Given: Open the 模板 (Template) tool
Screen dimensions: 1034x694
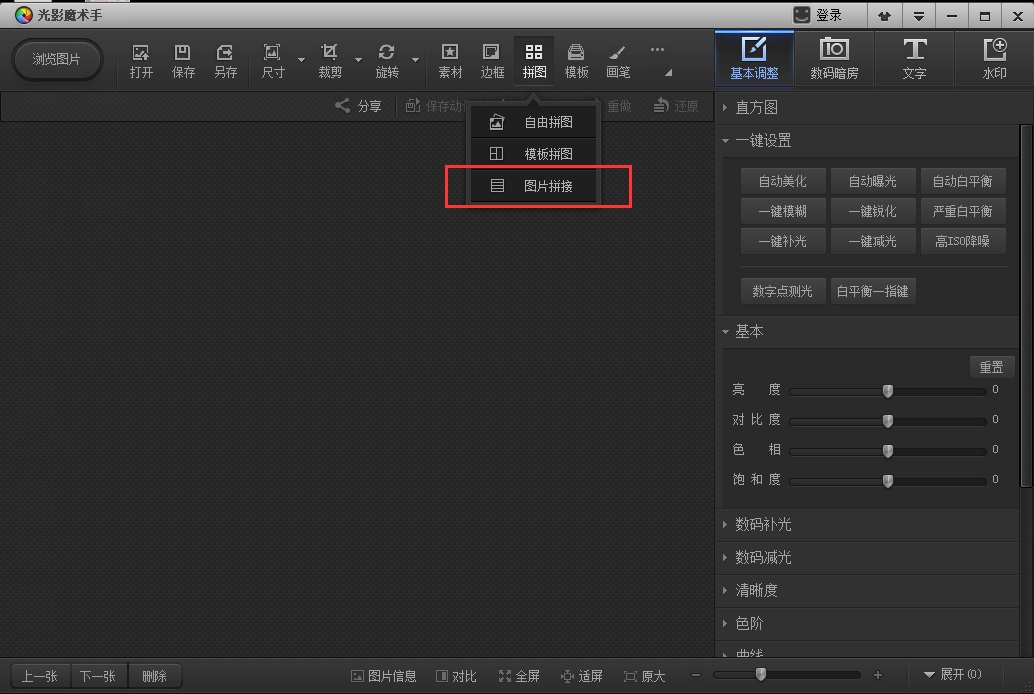Looking at the screenshot, I should [x=576, y=60].
